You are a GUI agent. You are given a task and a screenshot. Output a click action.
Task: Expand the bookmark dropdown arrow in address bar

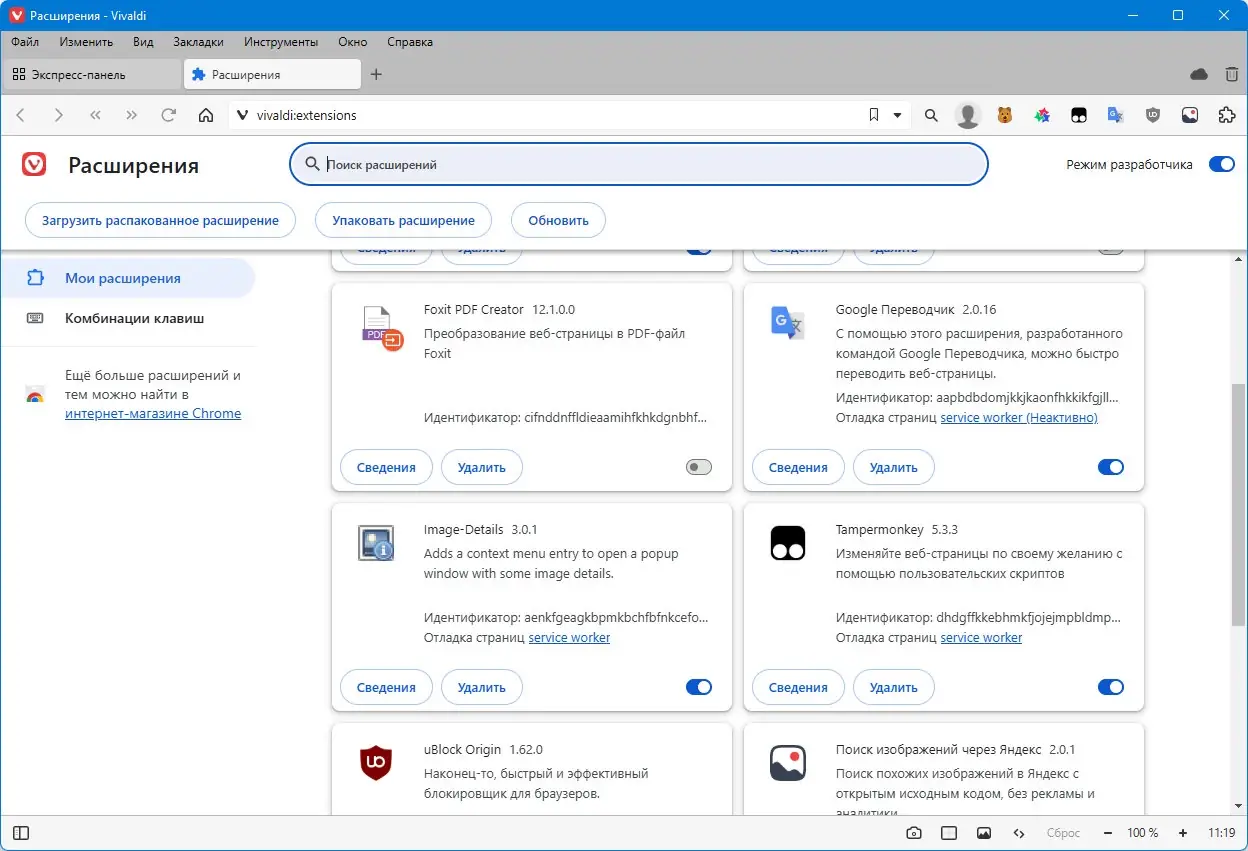(897, 115)
